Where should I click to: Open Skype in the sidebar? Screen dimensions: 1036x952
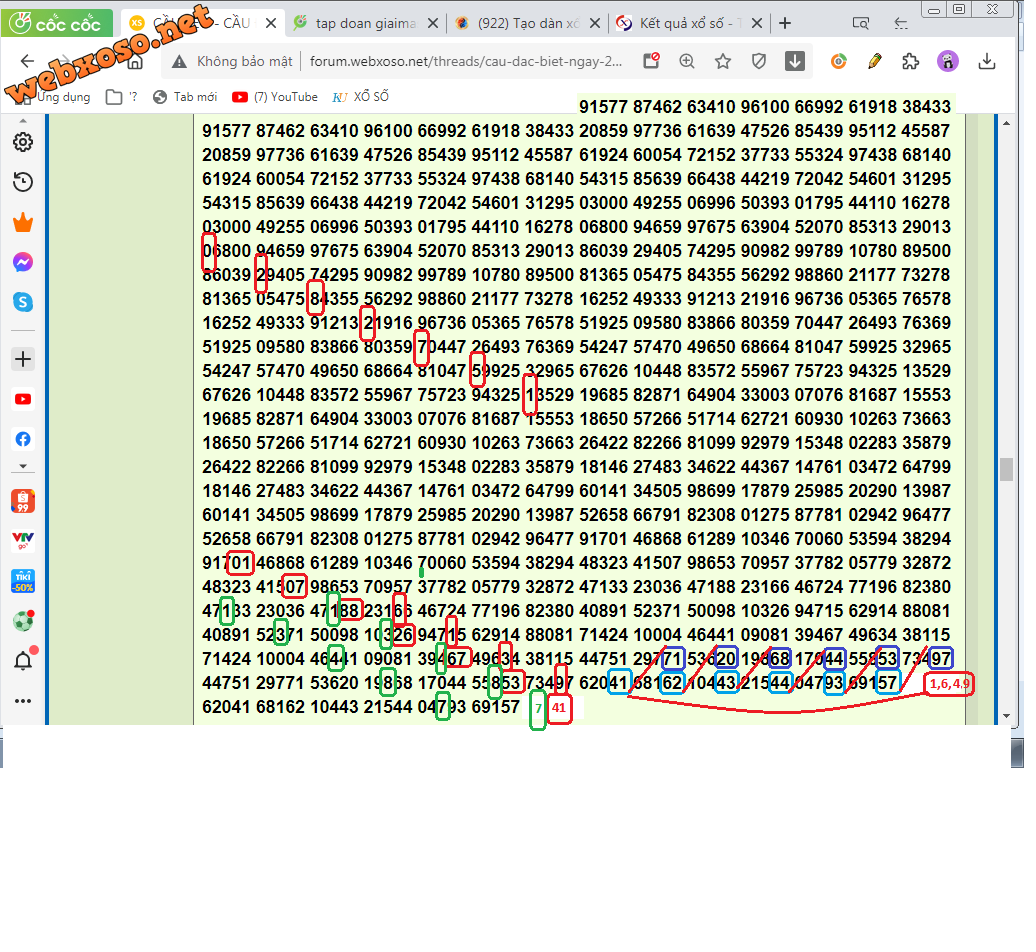point(22,301)
